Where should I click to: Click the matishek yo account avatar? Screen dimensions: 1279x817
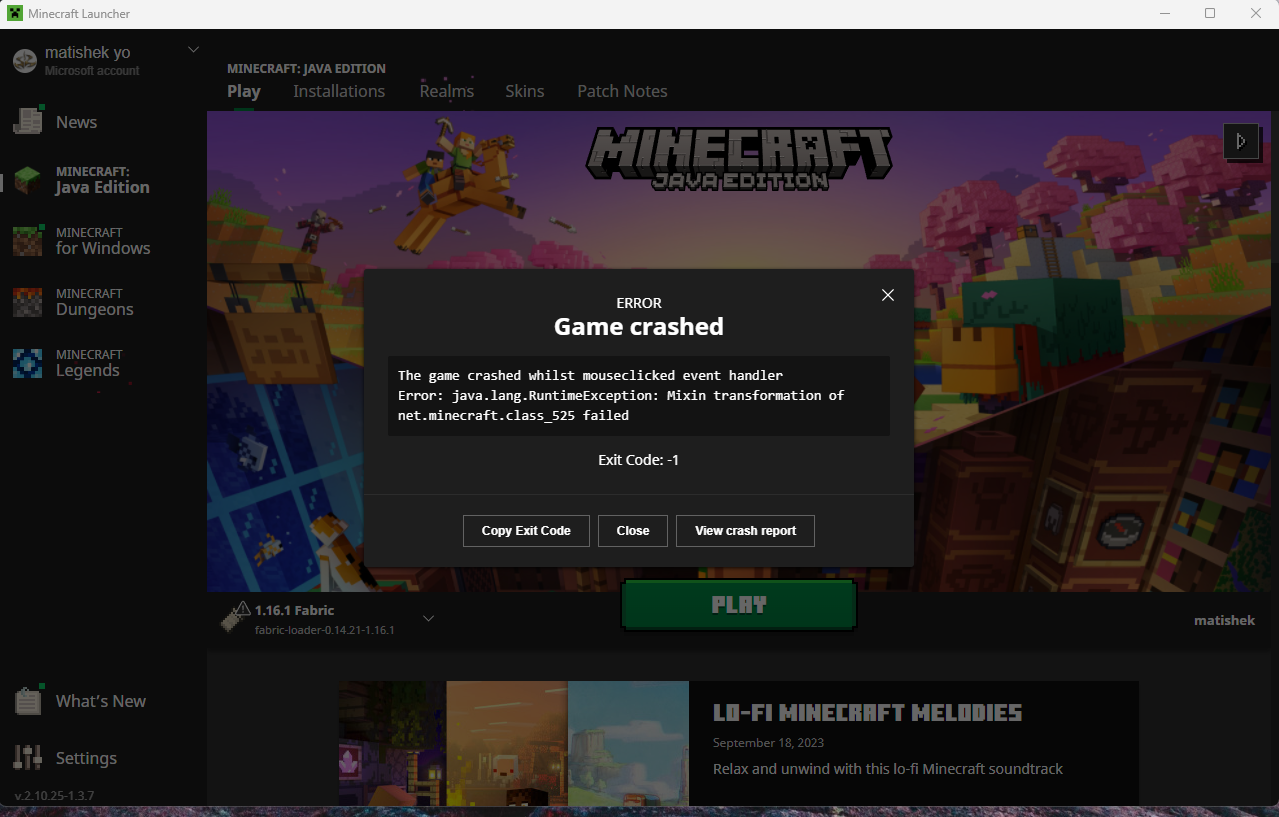pos(23,60)
